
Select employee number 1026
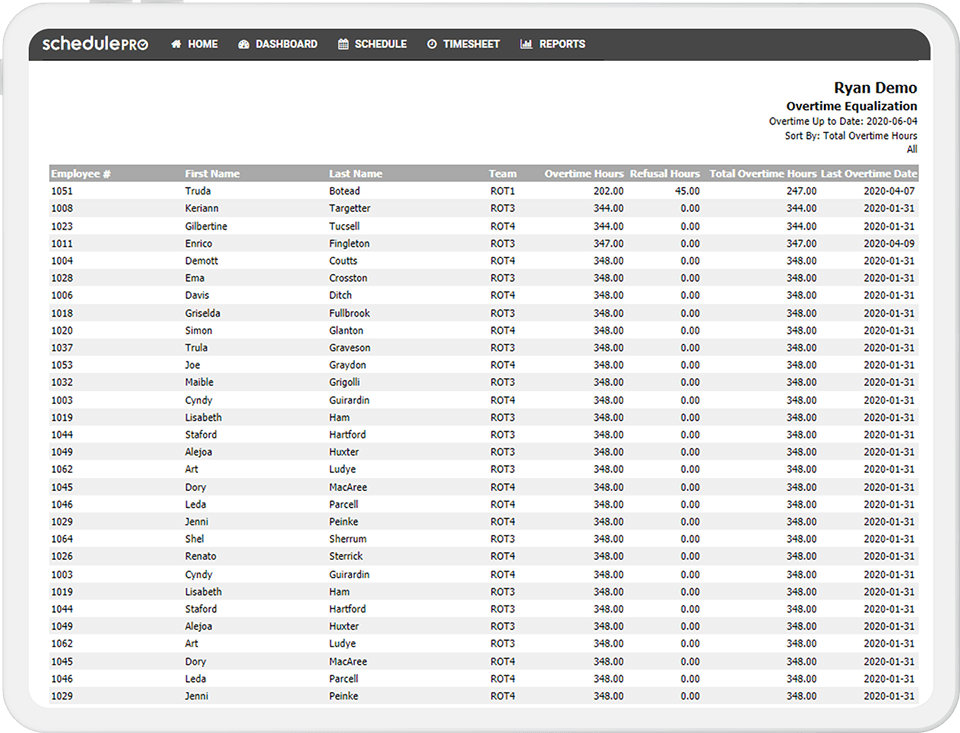click(62, 556)
